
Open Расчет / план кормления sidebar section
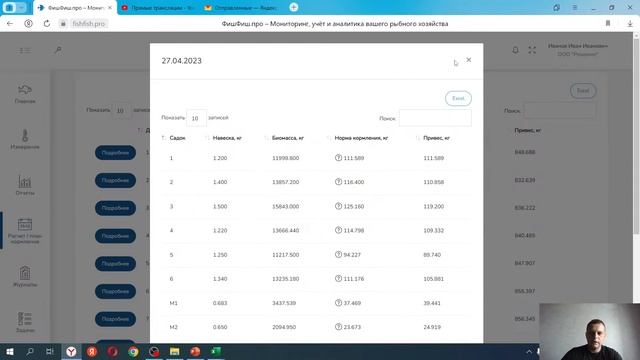coord(25,231)
